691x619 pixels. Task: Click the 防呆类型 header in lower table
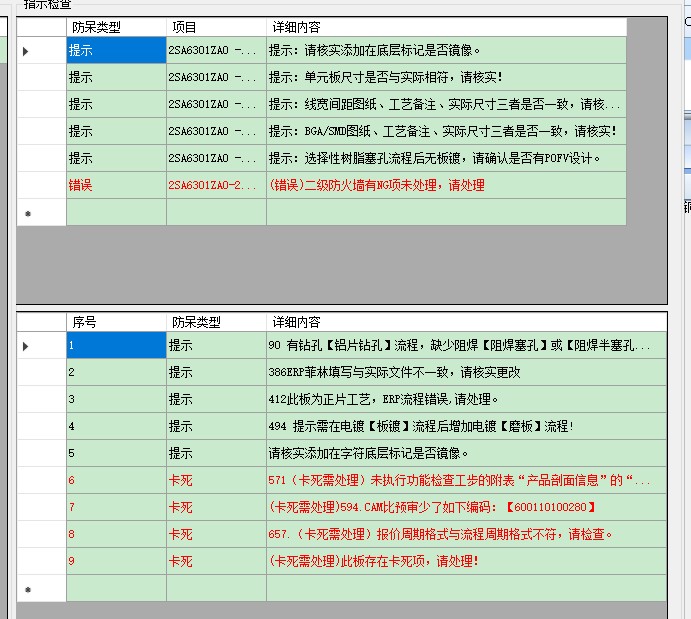pos(216,322)
